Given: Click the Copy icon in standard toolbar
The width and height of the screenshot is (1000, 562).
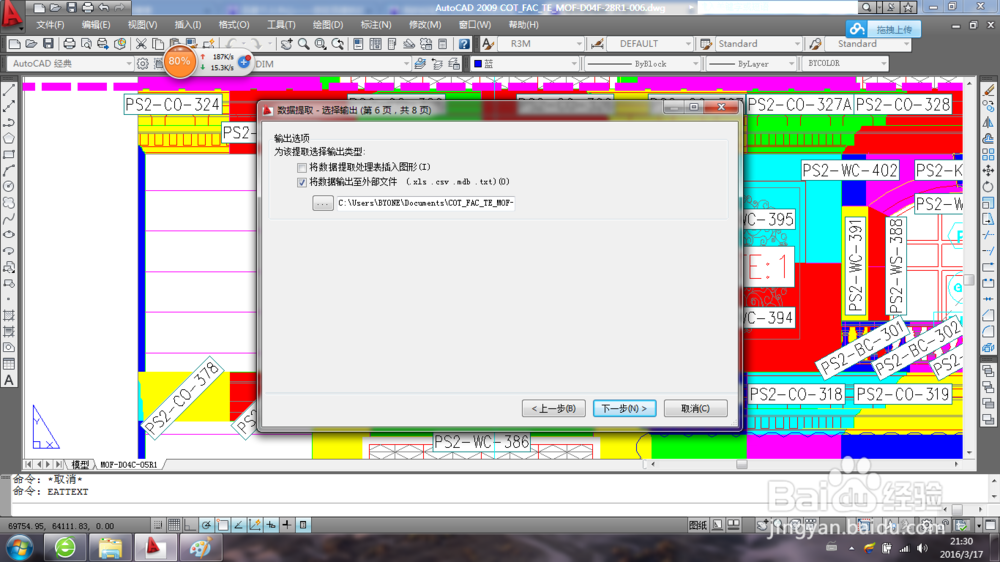Looking at the screenshot, I should [158, 43].
